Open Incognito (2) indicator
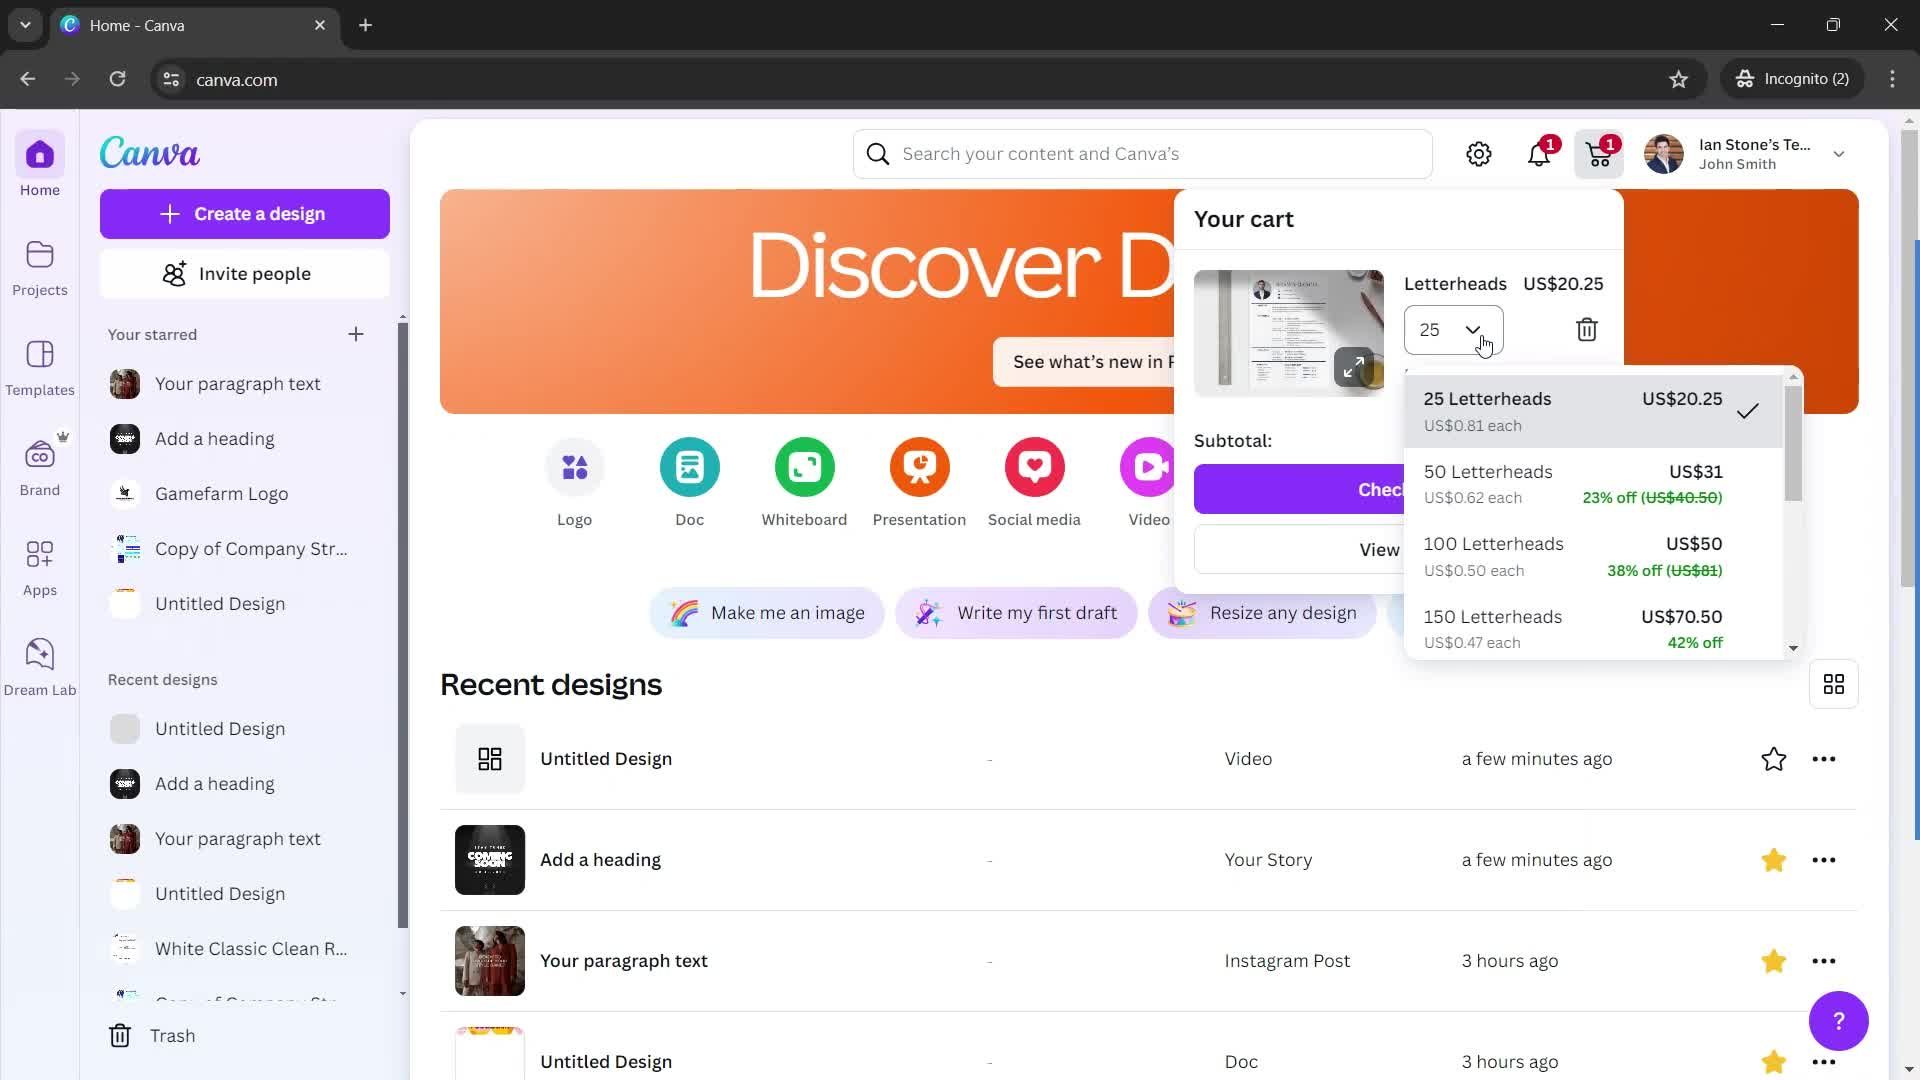This screenshot has height=1080, width=1920. click(x=1794, y=79)
